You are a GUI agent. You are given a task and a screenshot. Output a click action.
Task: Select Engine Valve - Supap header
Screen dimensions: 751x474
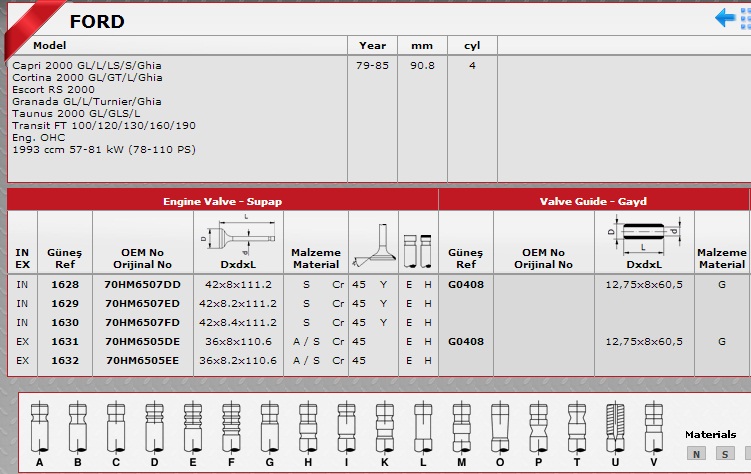click(x=223, y=201)
